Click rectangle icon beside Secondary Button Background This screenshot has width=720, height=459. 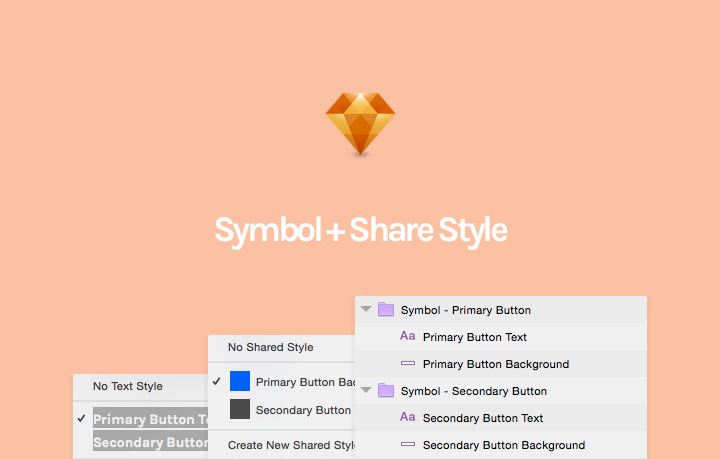point(408,444)
